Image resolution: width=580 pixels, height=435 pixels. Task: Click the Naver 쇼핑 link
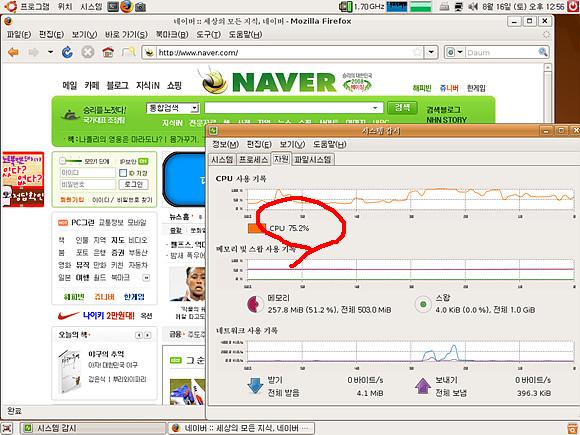pos(174,86)
